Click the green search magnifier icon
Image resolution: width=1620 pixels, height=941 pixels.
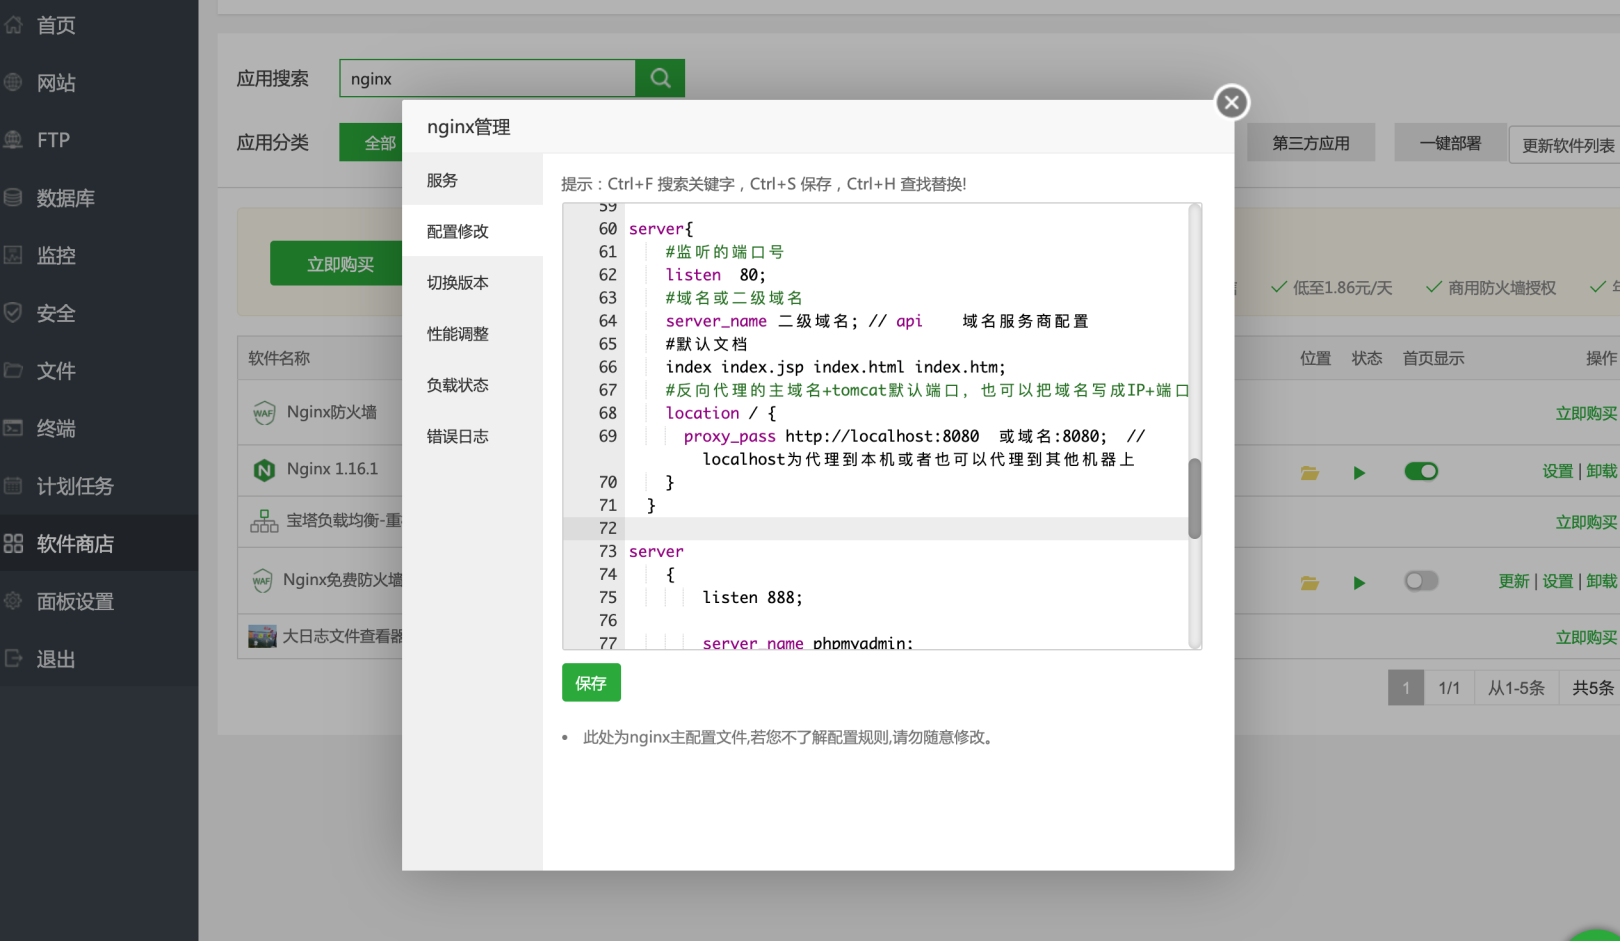660,78
